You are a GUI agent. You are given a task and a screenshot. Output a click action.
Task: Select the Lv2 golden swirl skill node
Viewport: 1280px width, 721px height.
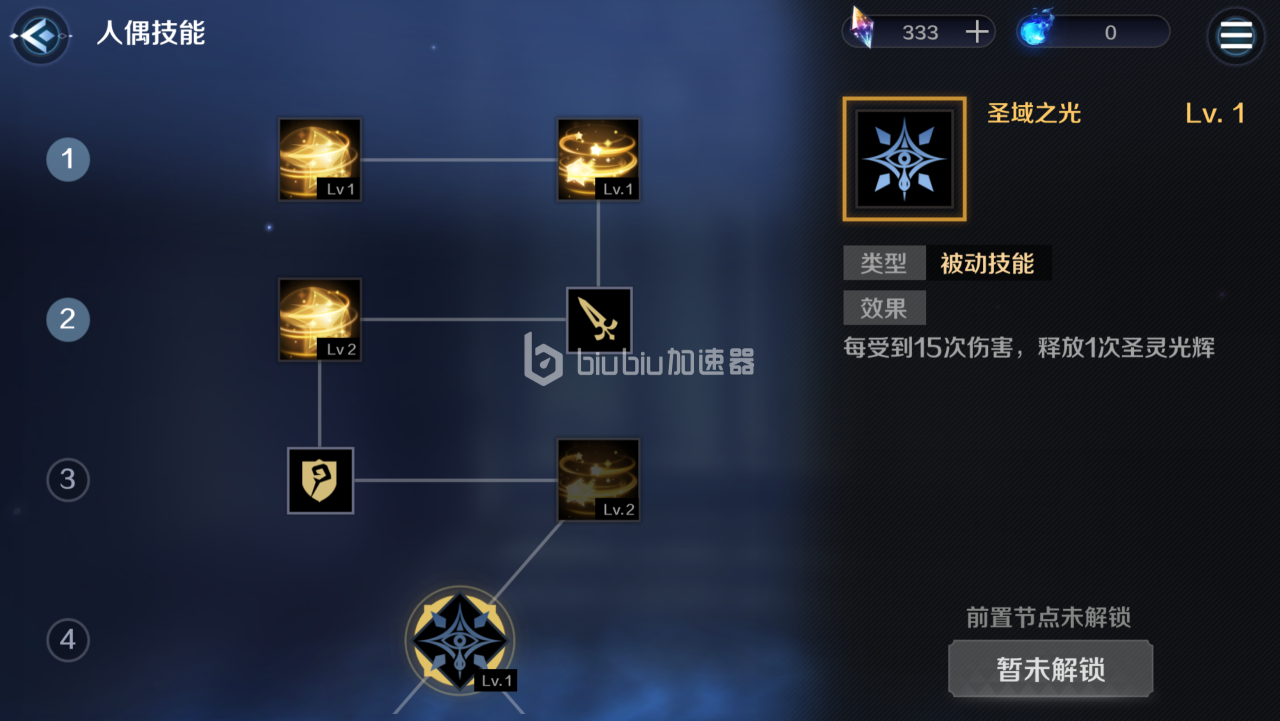[x=320, y=319]
